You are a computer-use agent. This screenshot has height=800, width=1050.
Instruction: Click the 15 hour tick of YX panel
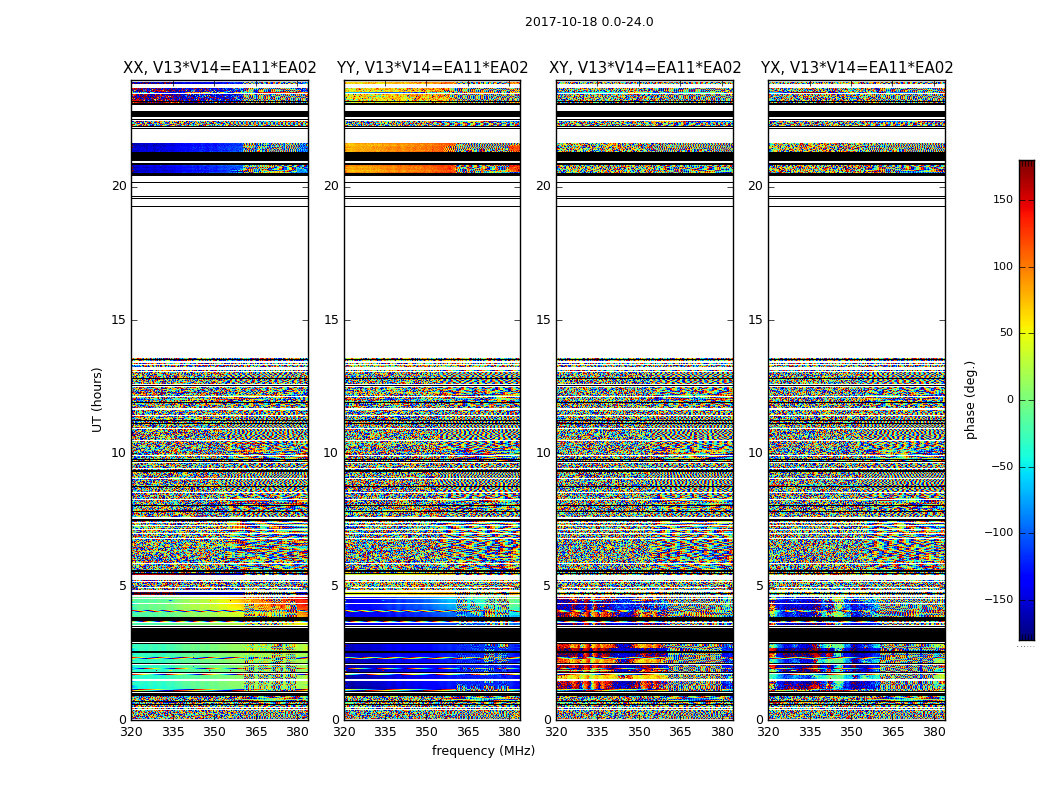click(755, 320)
